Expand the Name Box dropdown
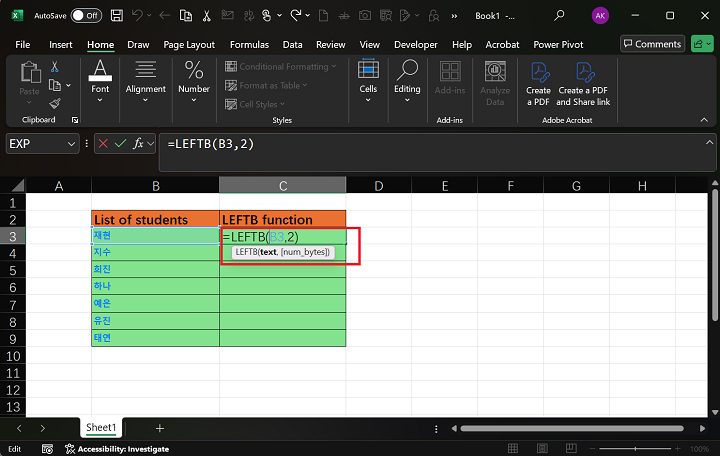The height and width of the screenshot is (456, 720). pos(71,144)
